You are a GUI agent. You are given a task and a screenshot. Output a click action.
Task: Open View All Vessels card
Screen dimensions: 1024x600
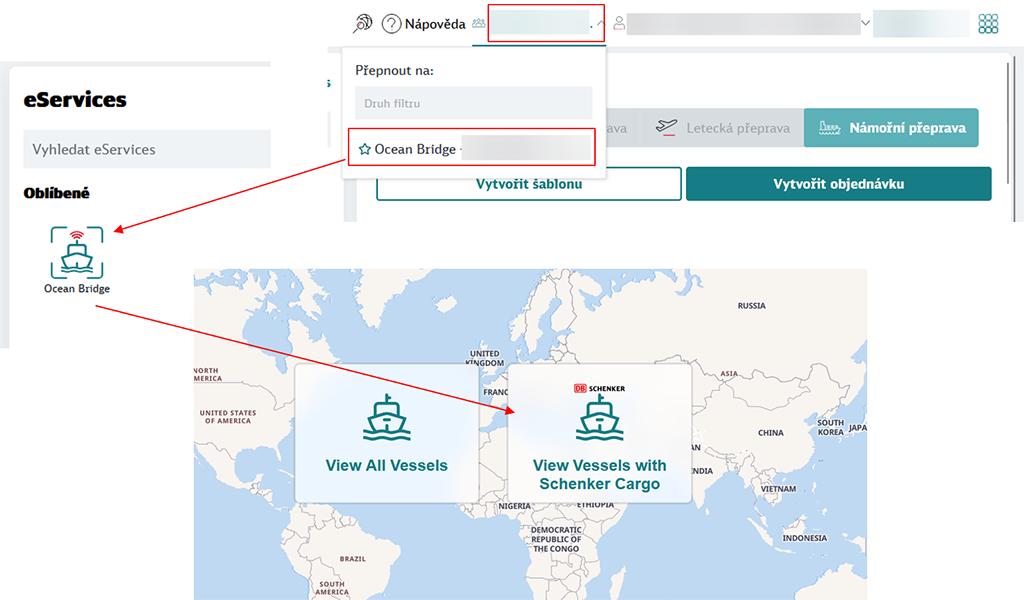387,434
